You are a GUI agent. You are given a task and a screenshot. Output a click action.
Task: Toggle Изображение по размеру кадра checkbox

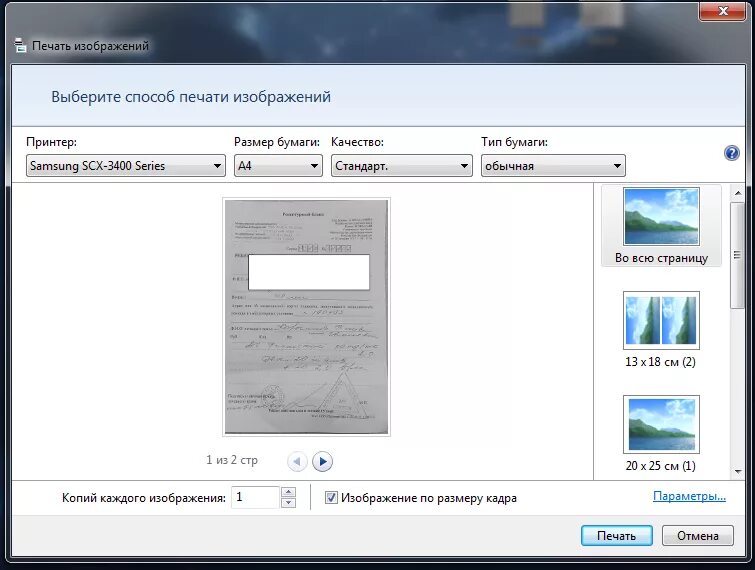331,498
